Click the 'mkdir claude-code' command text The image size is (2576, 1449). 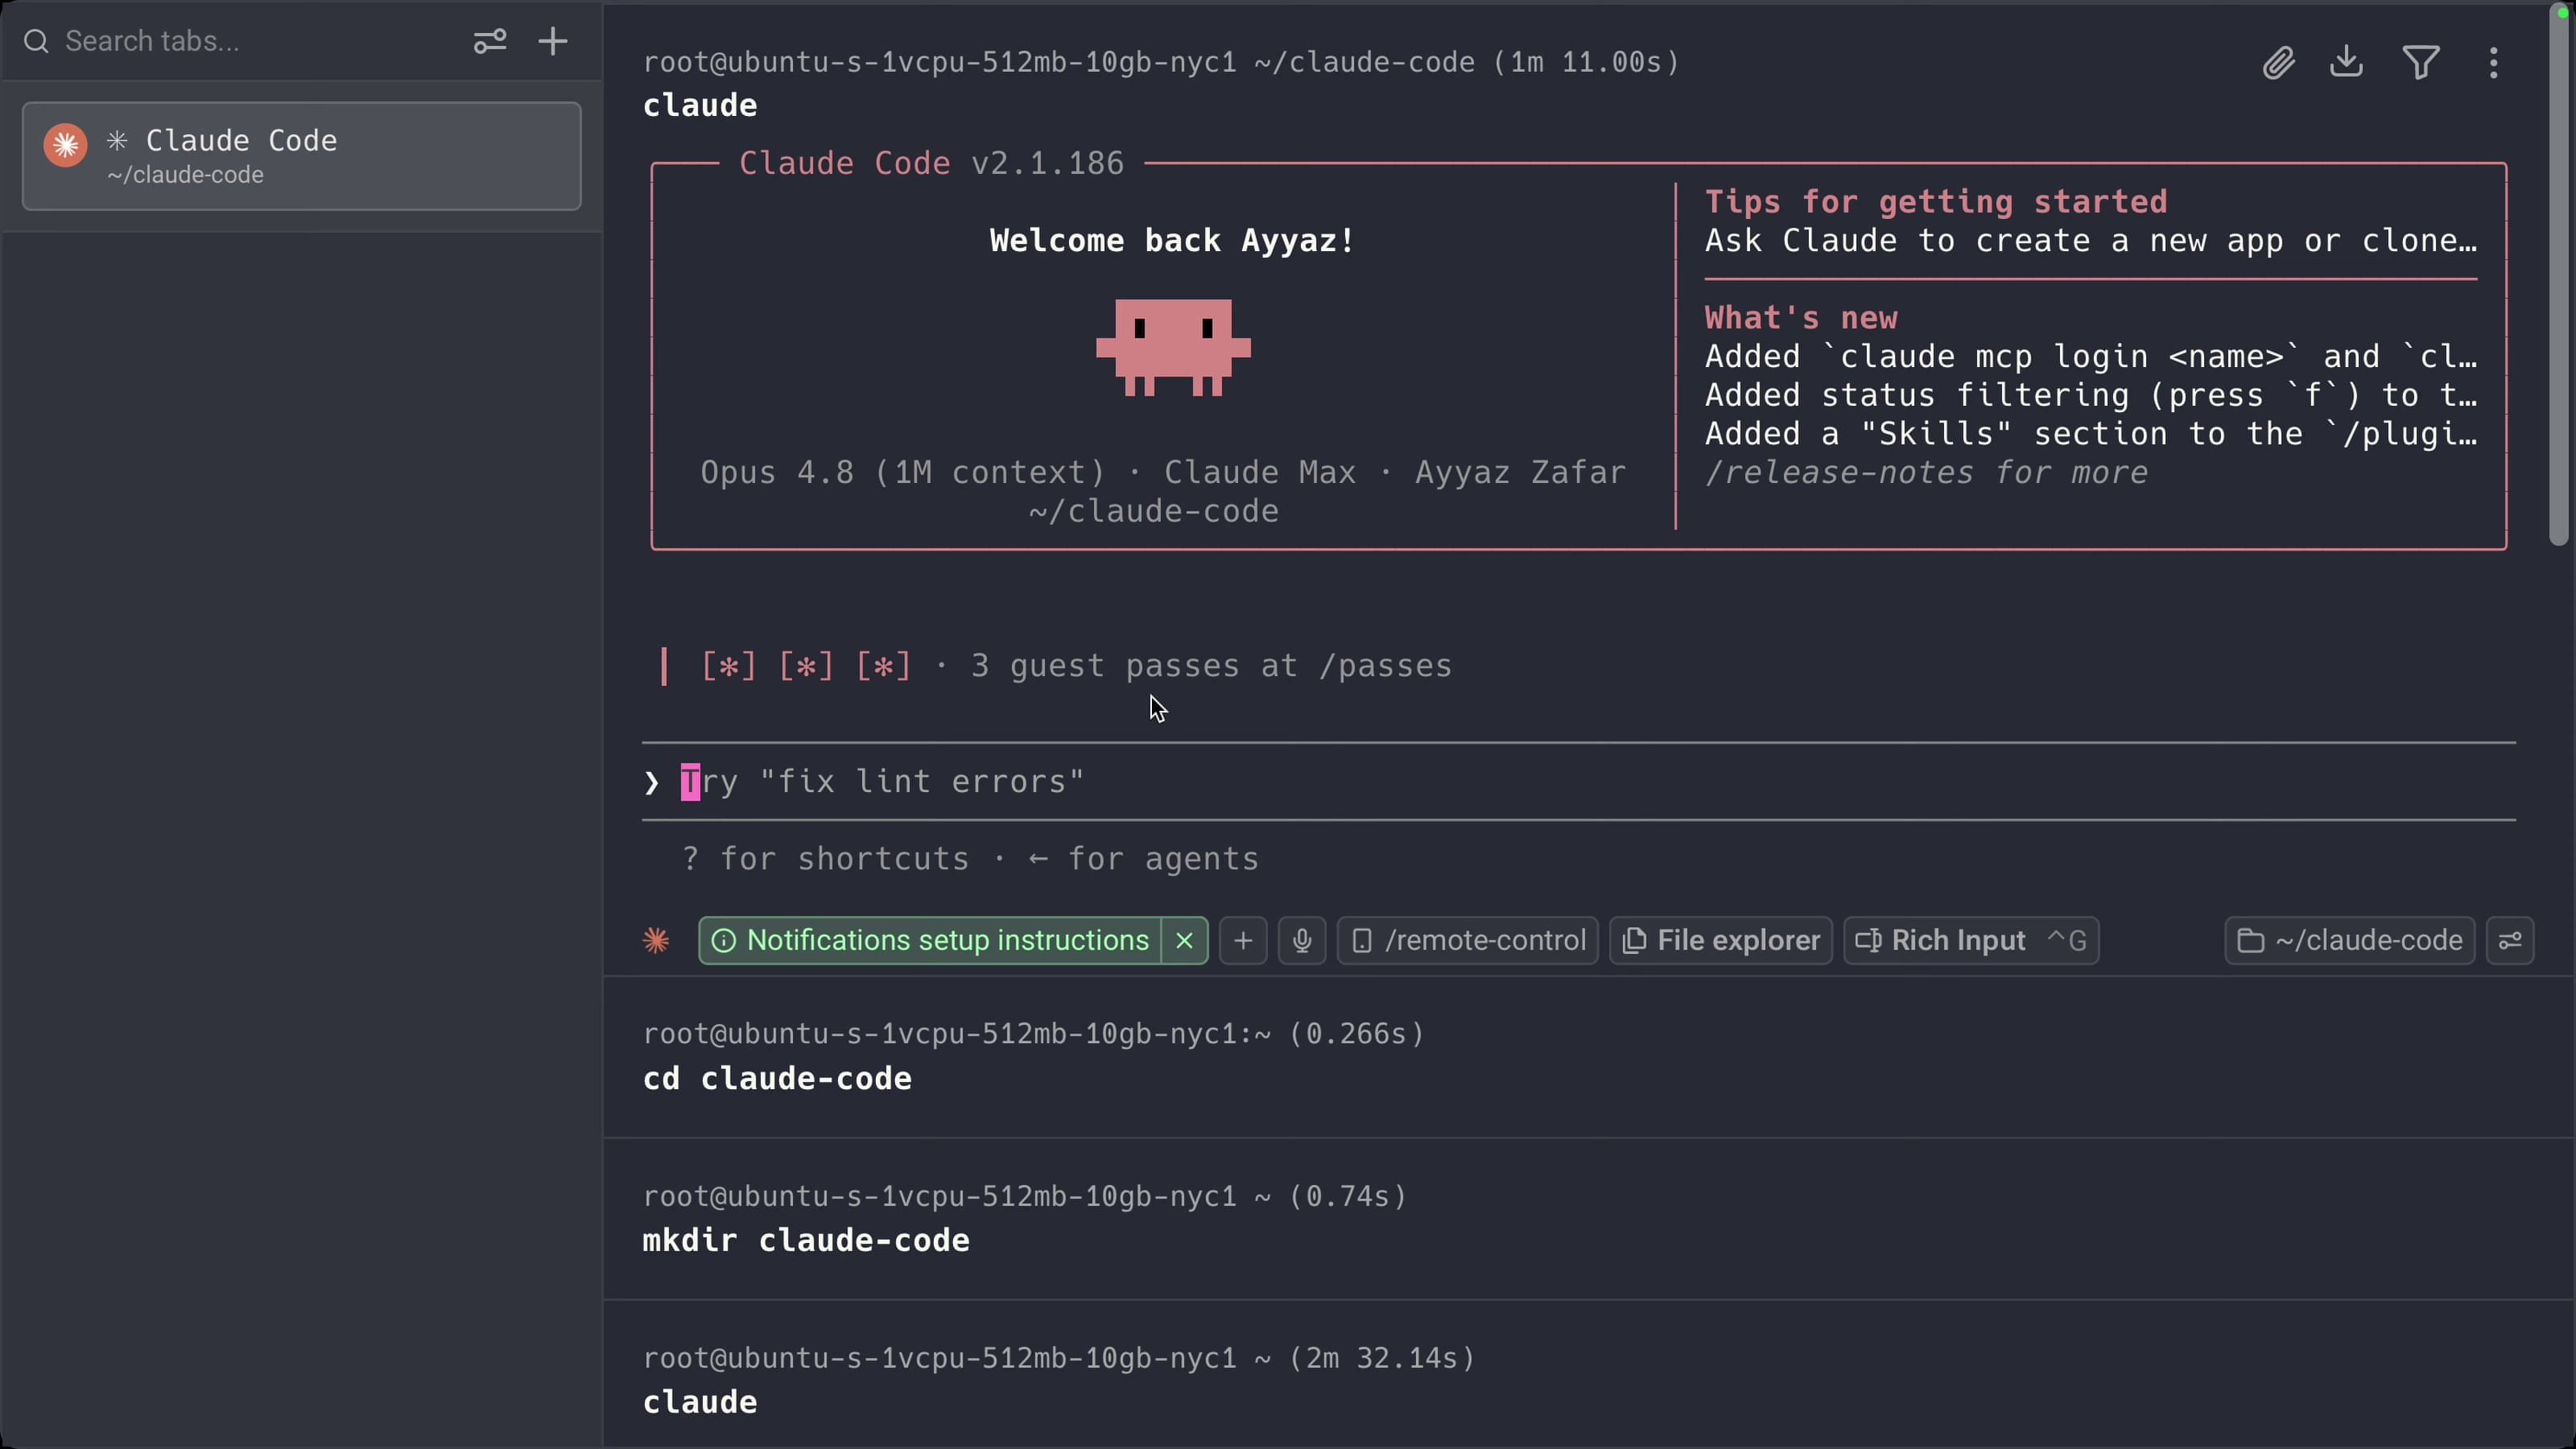tap(806, 1240)
